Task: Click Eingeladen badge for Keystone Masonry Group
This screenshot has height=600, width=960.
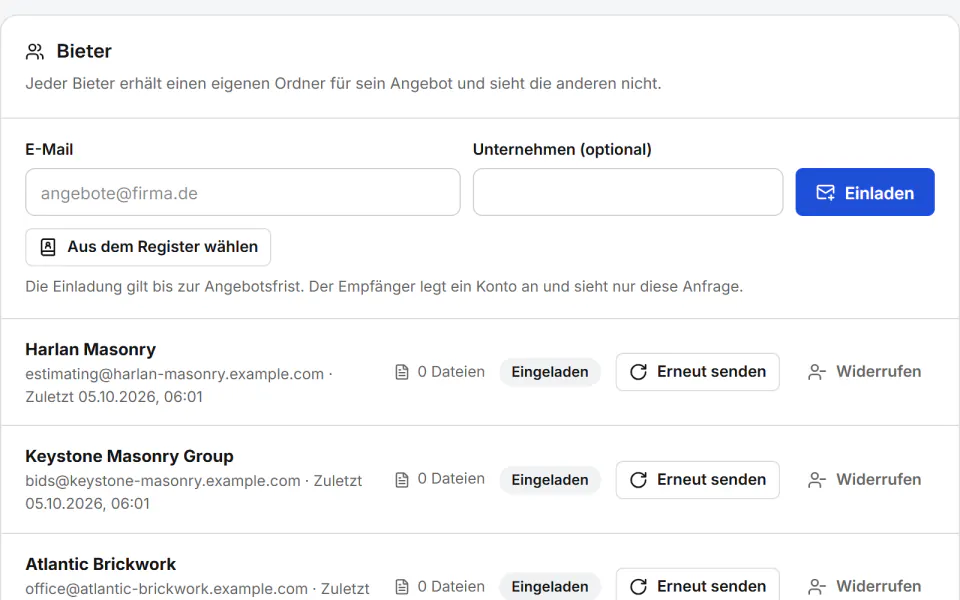Action: point(550,479)
